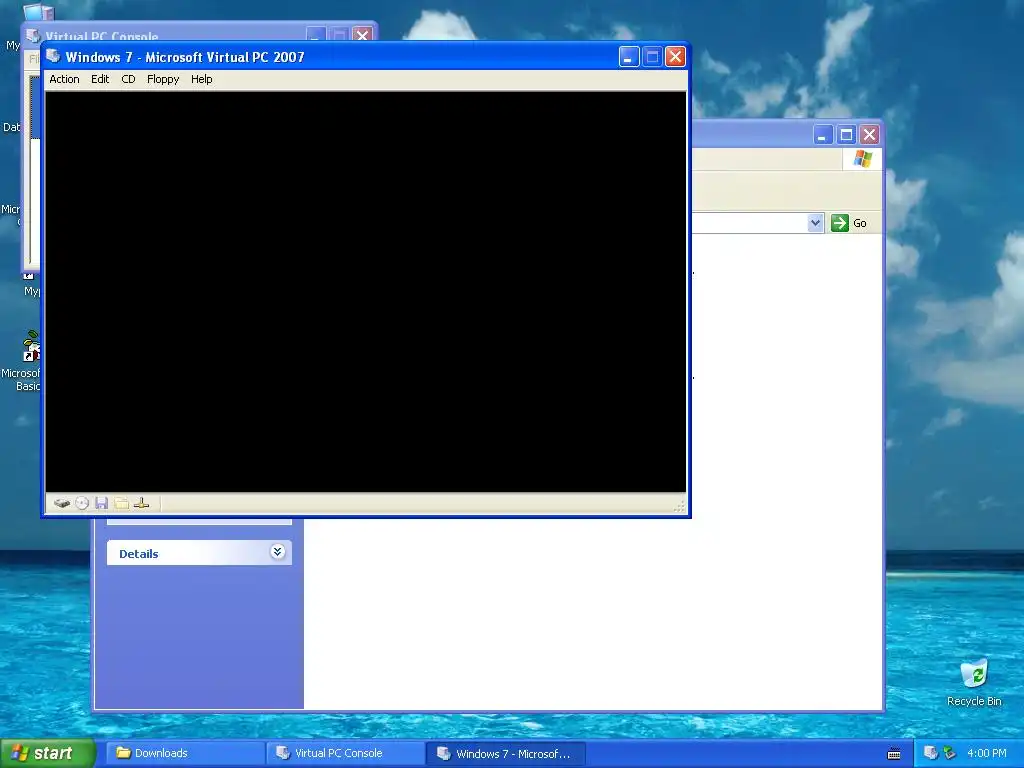Click the floppy disk status icon

click(101, 504)
